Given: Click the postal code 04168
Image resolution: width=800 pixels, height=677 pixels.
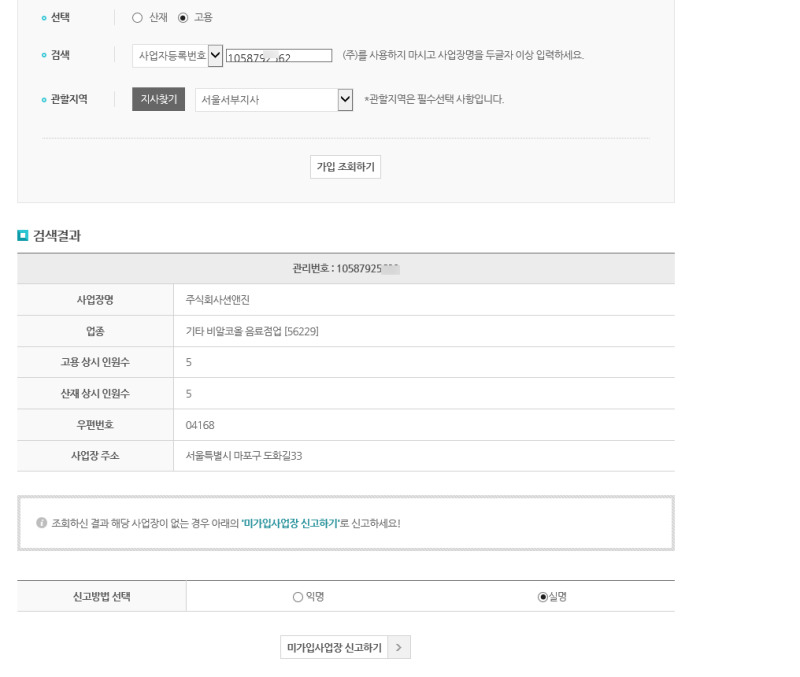Looking at the screenshot, I should coord(200,425).
